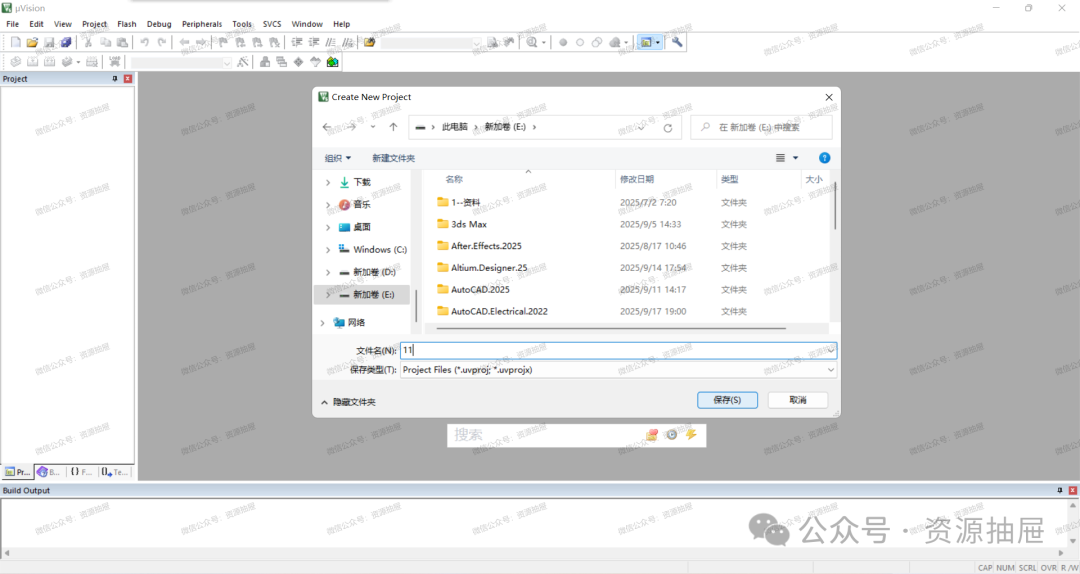
Task: Click the wrench Configuration icon
Action: click(677, 42)
